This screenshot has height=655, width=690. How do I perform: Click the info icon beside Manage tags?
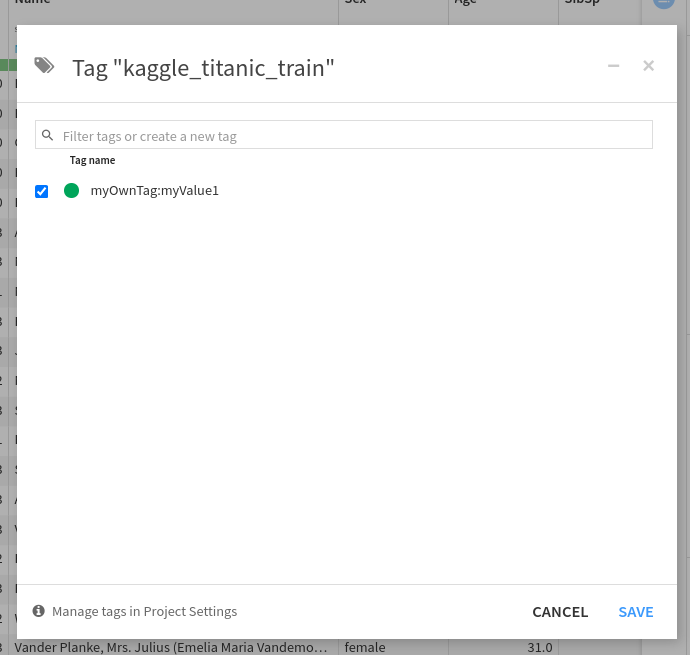pos(39,611)
